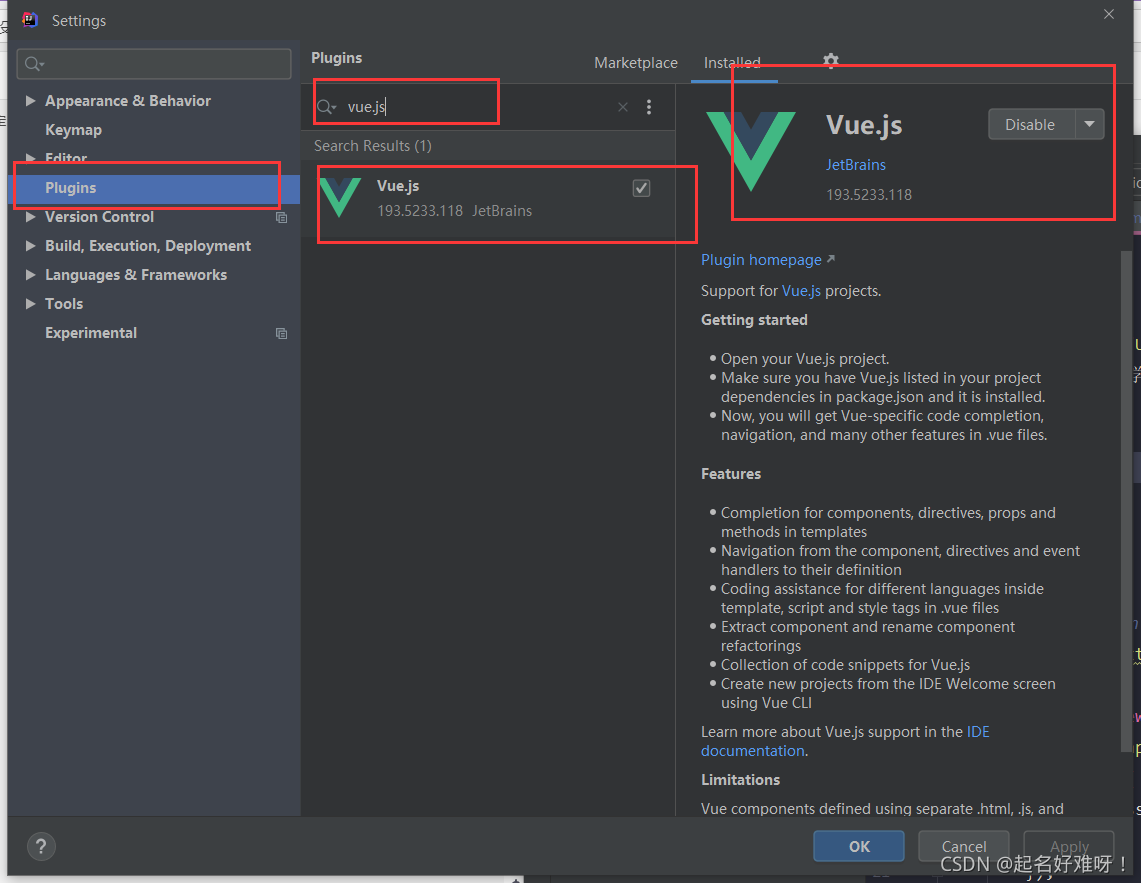
Task: Click the 'Plugins' panel heading
Action: (x=336, y=58)
